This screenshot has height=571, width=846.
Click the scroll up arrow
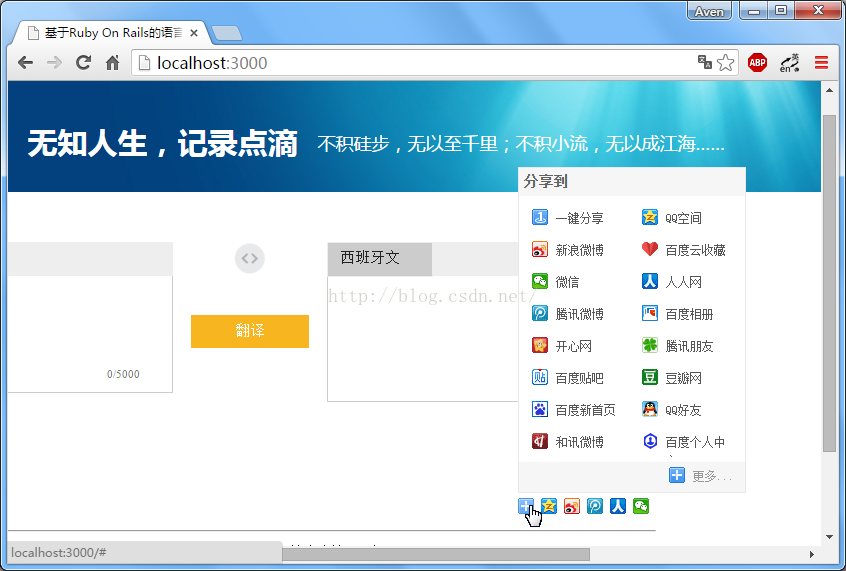point(829,90)
